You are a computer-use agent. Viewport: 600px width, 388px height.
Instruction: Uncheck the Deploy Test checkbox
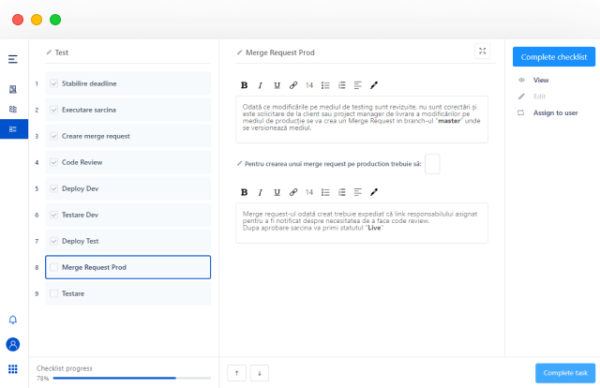(54, 241)
